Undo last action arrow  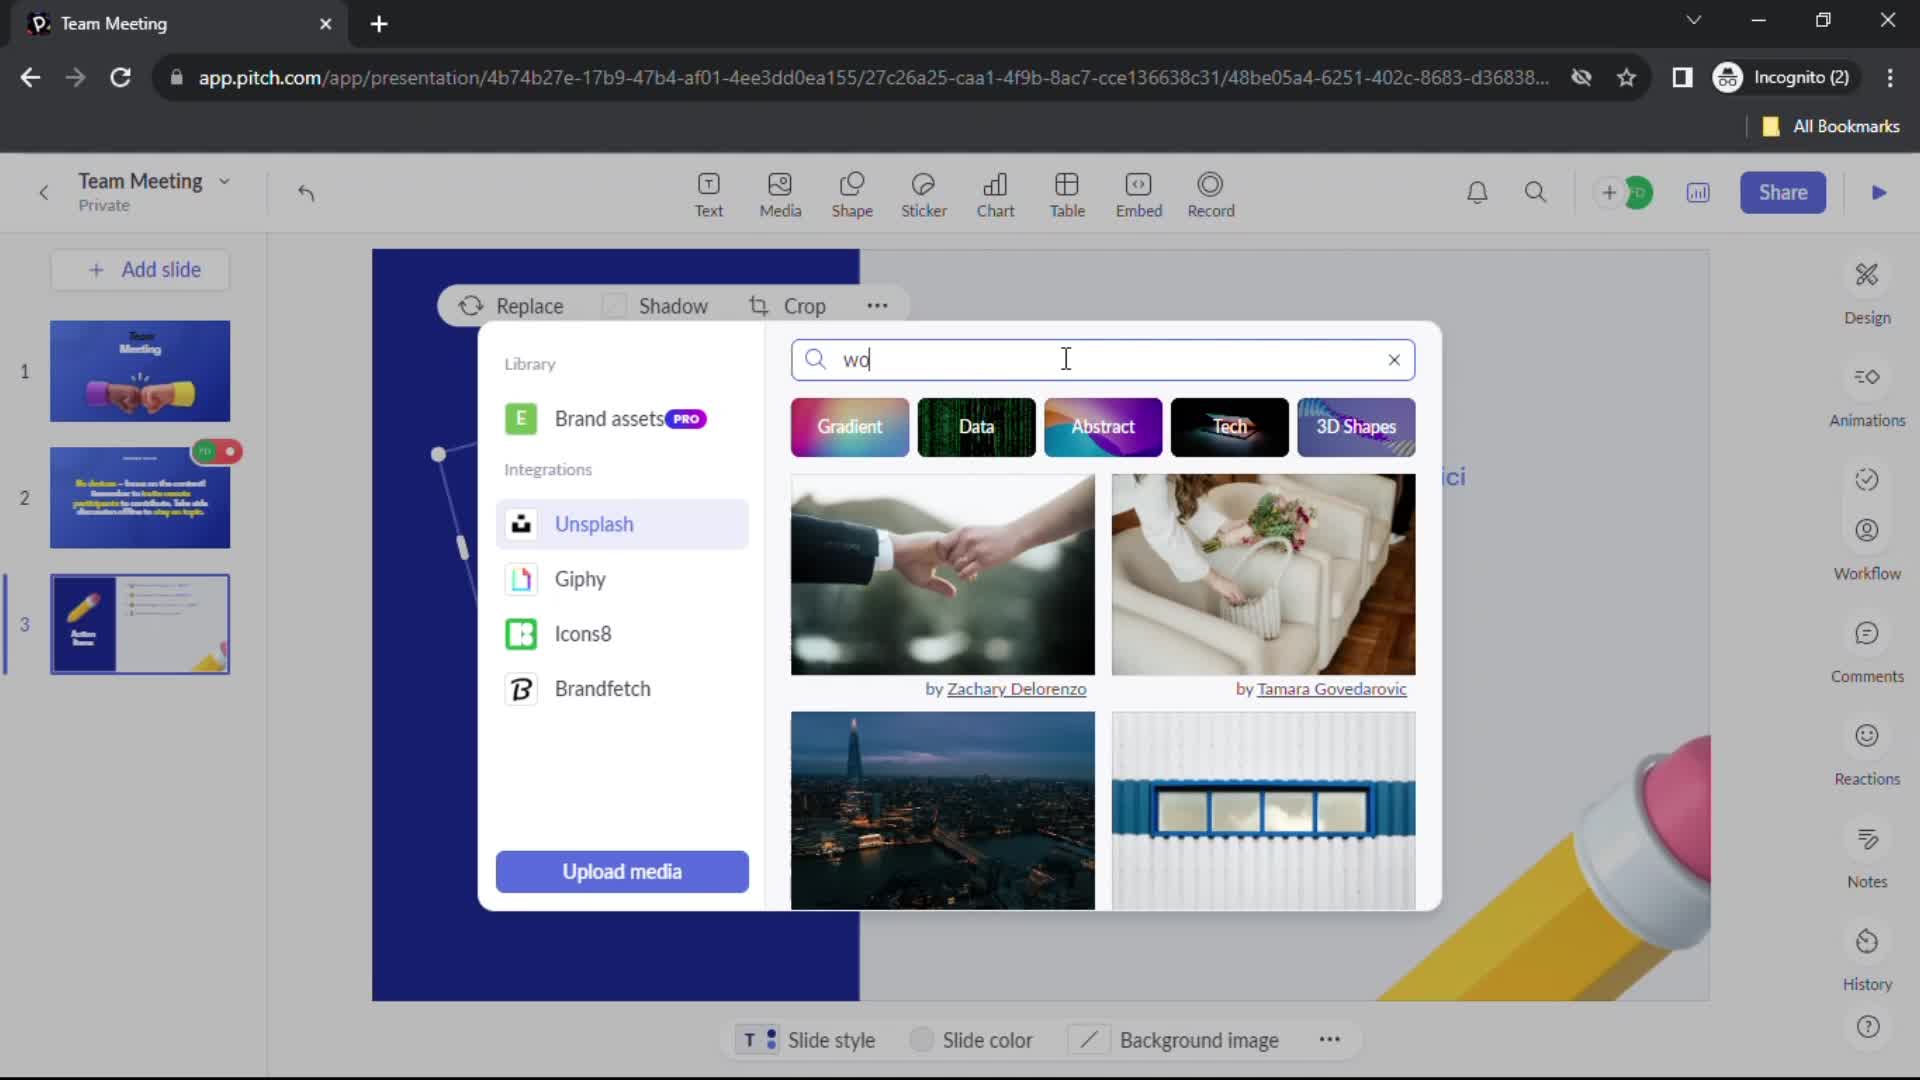pos(306,192)
